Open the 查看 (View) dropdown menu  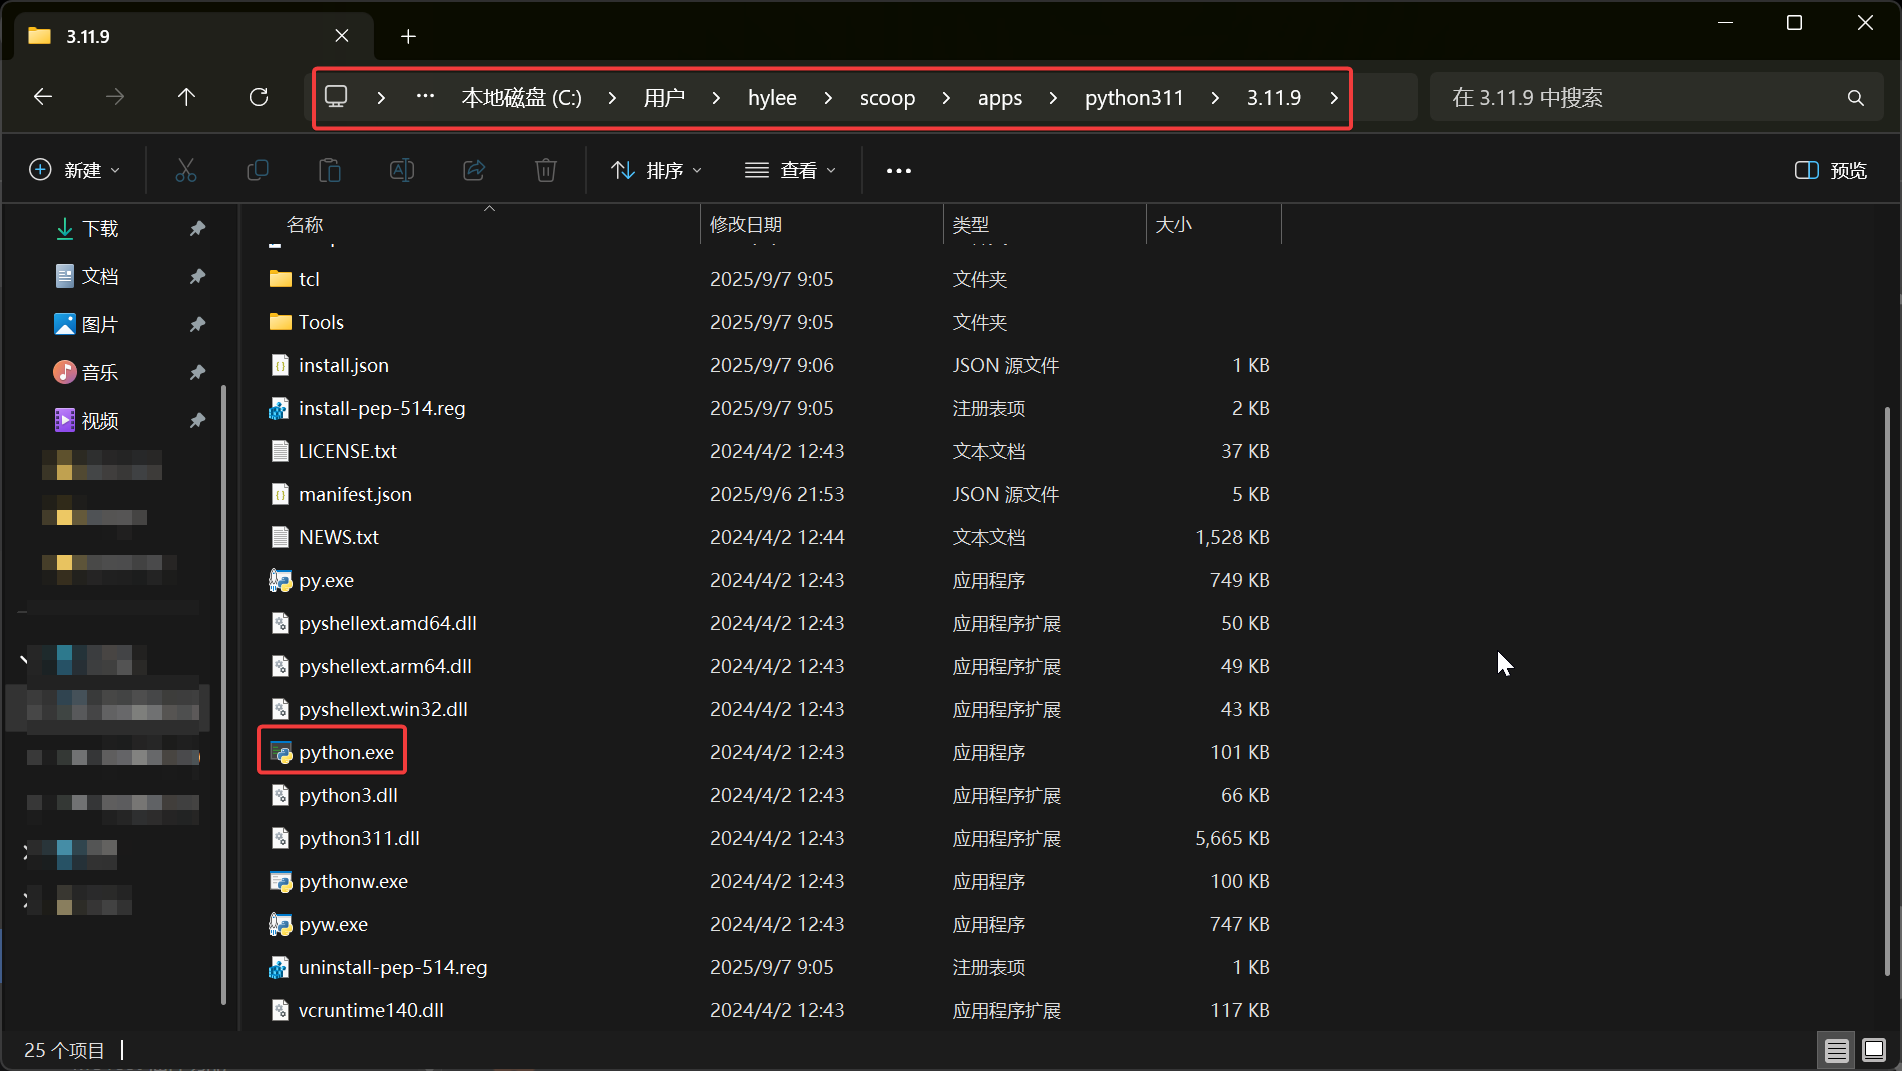click(x=790, y=171)
